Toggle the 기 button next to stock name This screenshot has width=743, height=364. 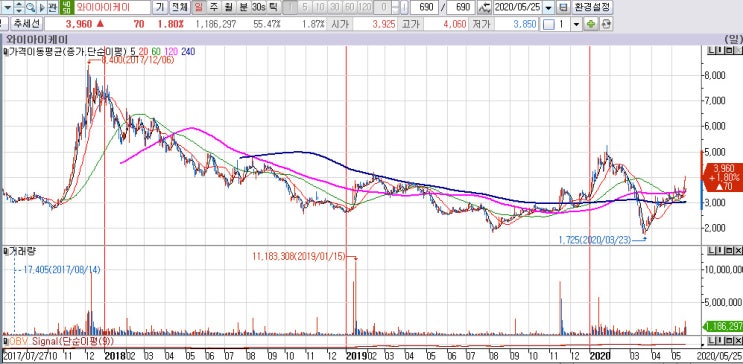tap(160, 7)
